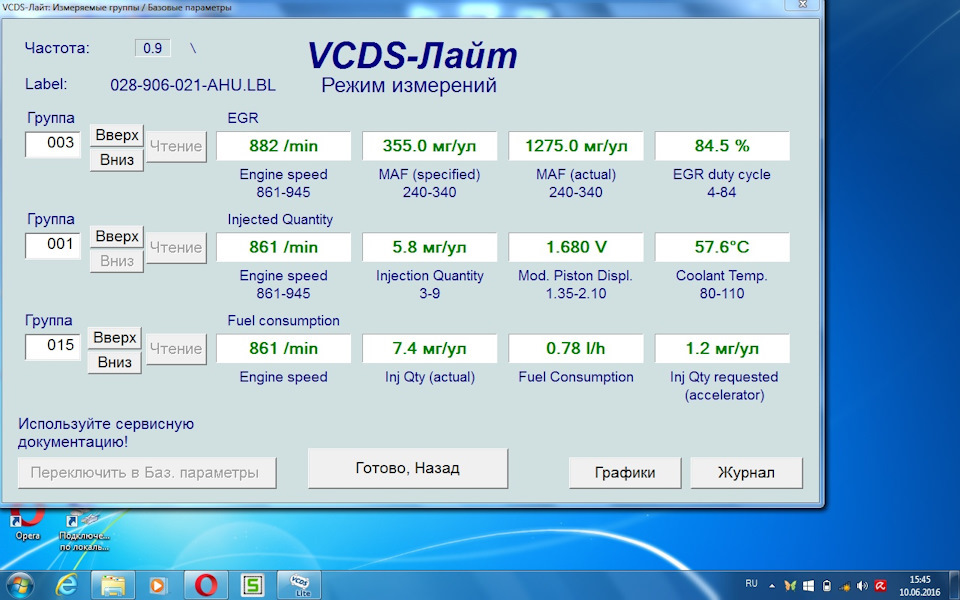Click Переключить в Баз. параметры button
Image resolution: width=960 pixels, height=600 pixels.
pyautogui.click(x=147, y=473)
